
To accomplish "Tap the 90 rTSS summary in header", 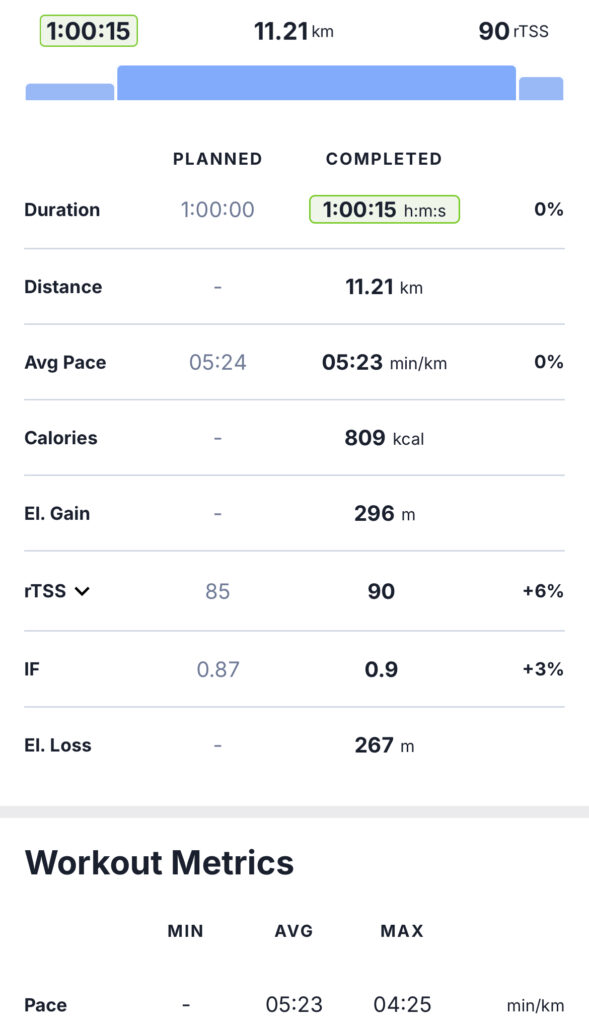I will coord(513,31).
